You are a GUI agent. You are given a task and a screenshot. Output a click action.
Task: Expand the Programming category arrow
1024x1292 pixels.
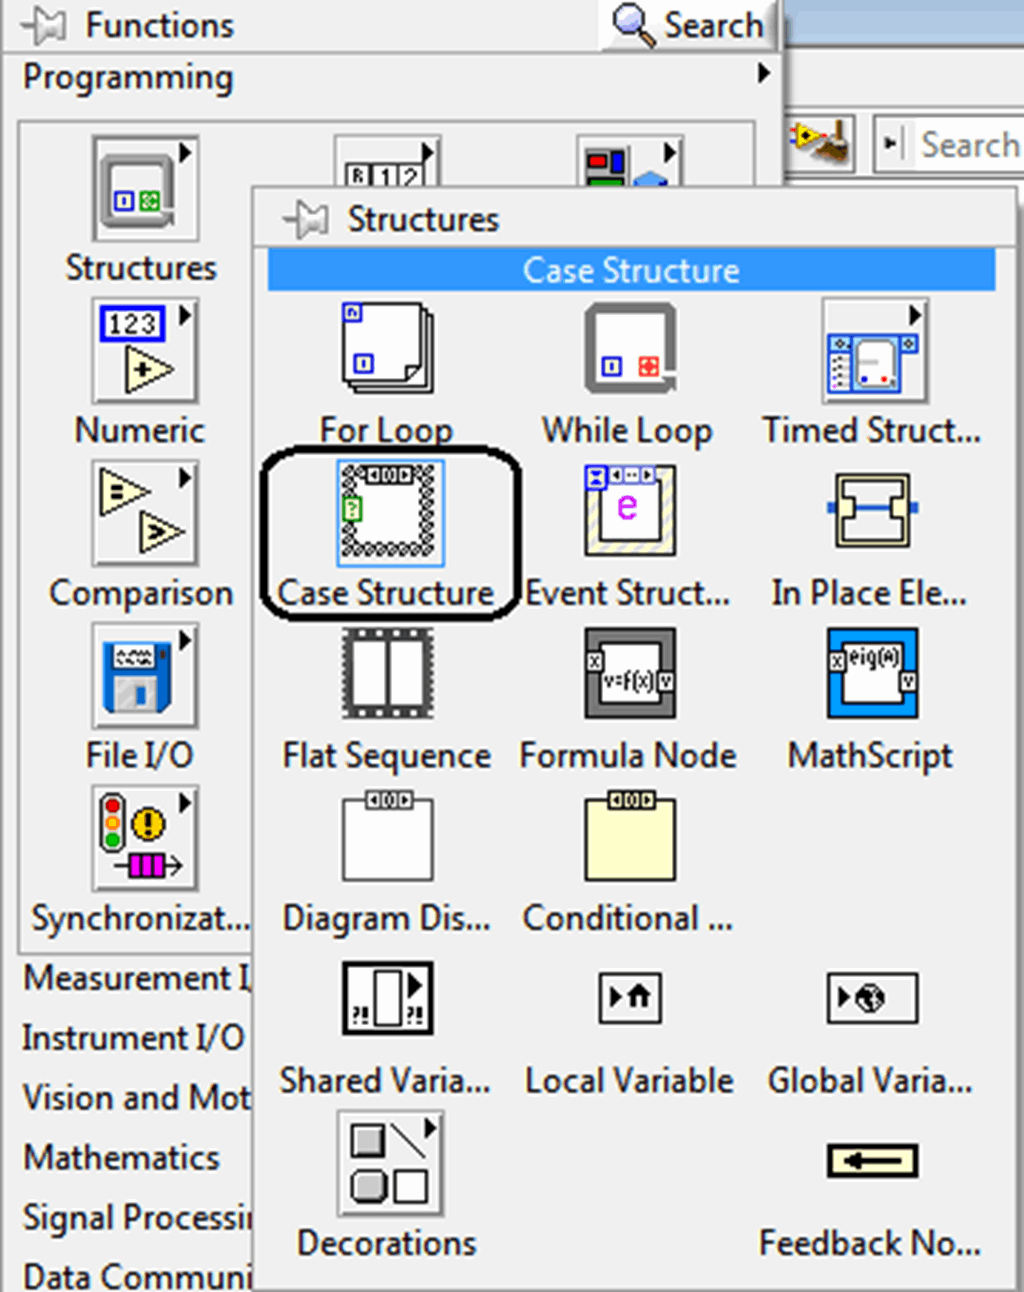[764, 73]
